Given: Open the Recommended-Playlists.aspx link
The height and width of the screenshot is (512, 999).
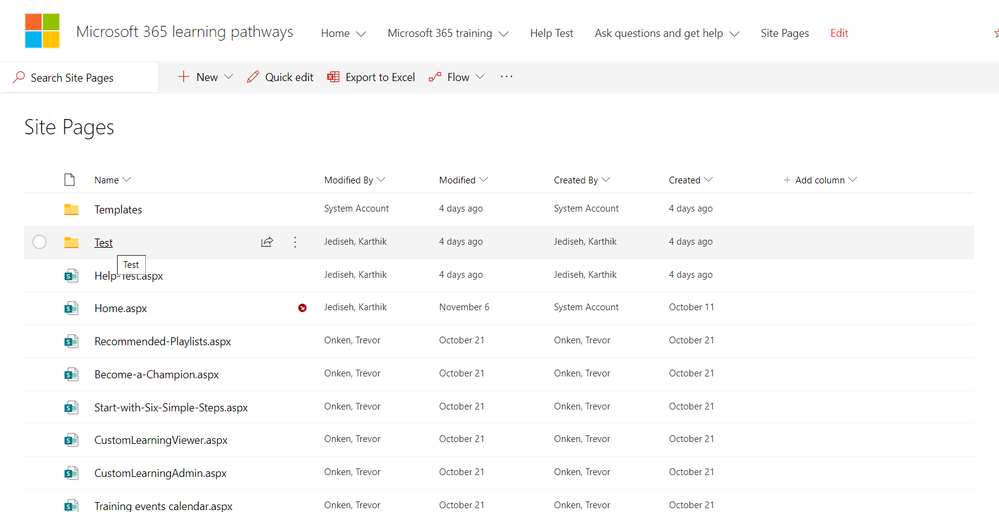Looking at the screenshot, I should (162, 341).
